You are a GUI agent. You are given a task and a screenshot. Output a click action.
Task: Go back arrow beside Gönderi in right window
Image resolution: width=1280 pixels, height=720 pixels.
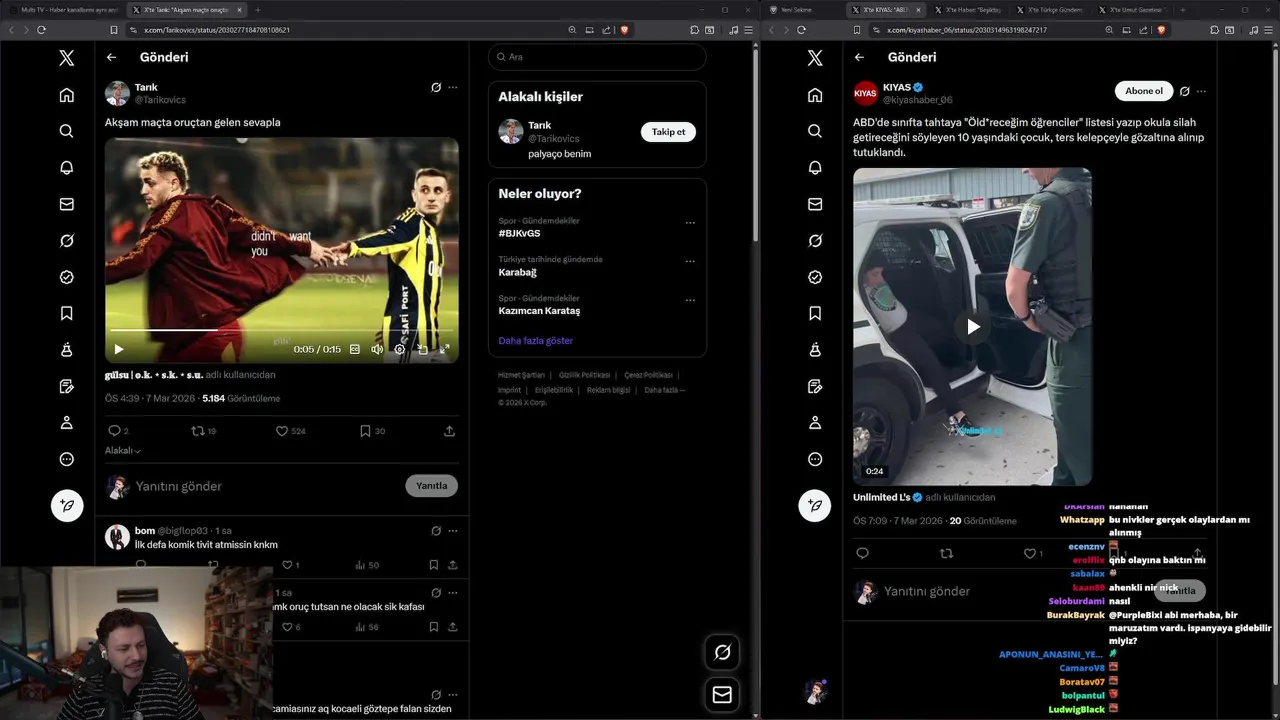pyautogui.click(x=861, y=57)
